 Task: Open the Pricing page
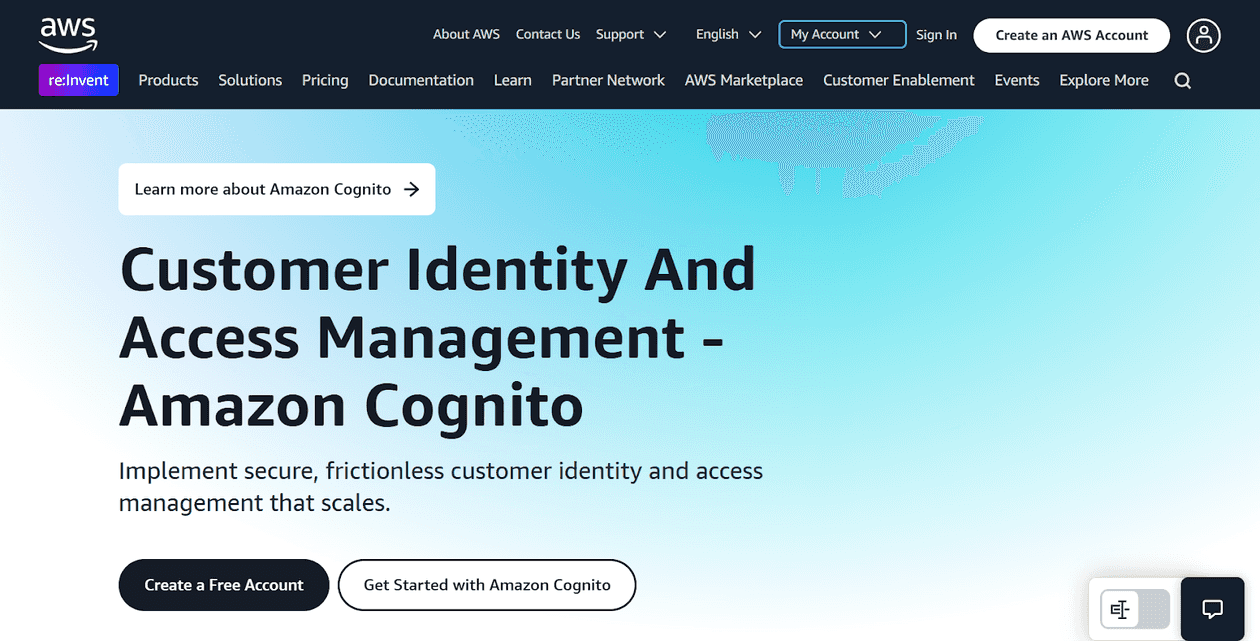pos(324,80)
